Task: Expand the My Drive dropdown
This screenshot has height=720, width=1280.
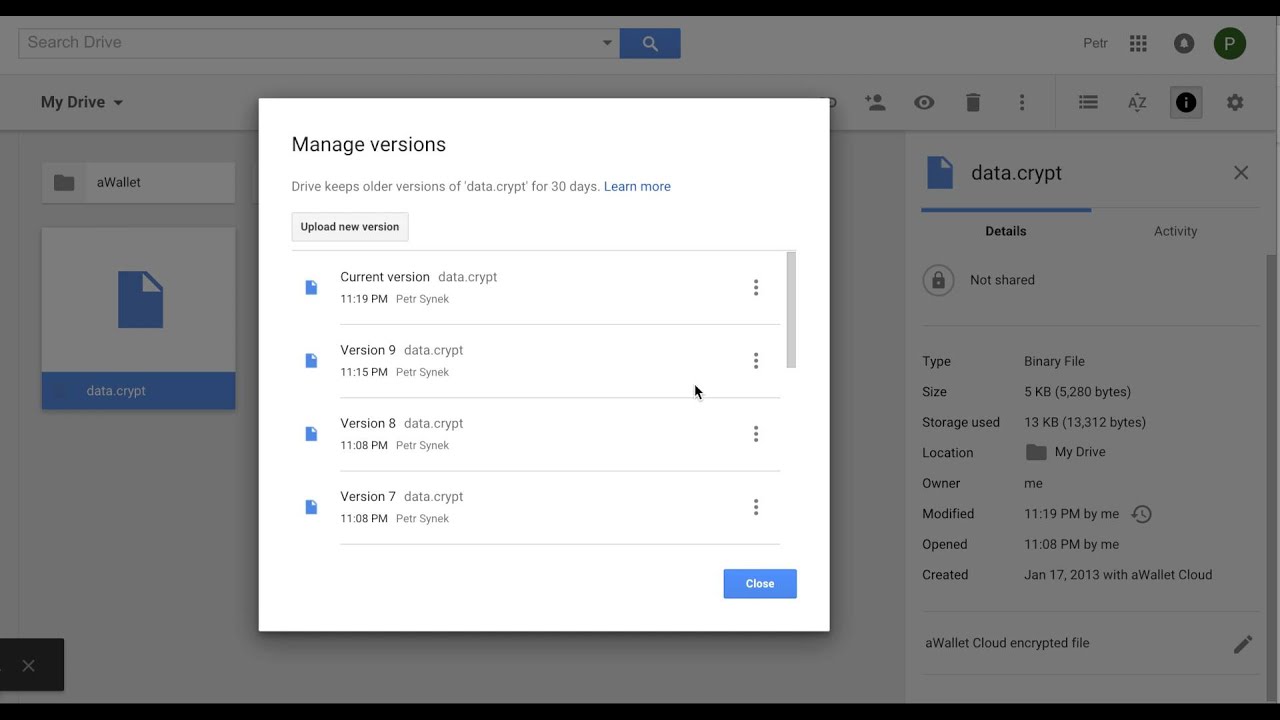Action: (82, 102)
